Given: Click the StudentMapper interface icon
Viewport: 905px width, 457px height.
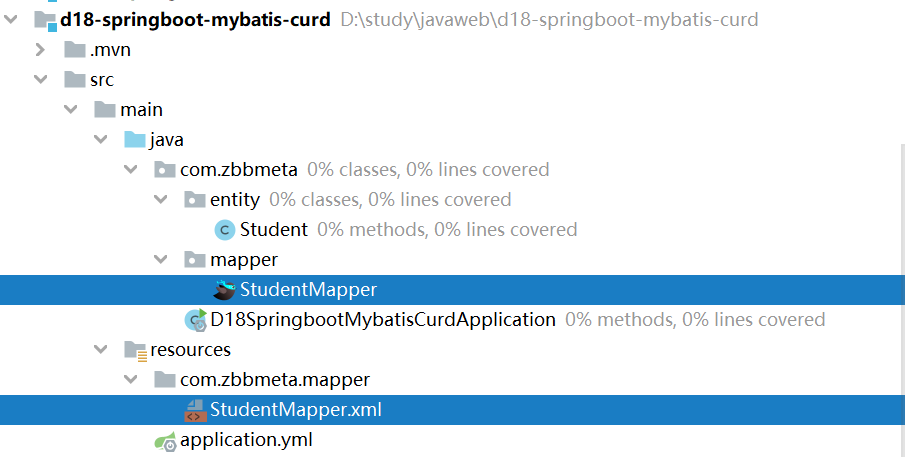Looking at the screenshot, I should (x=225, y=290).
